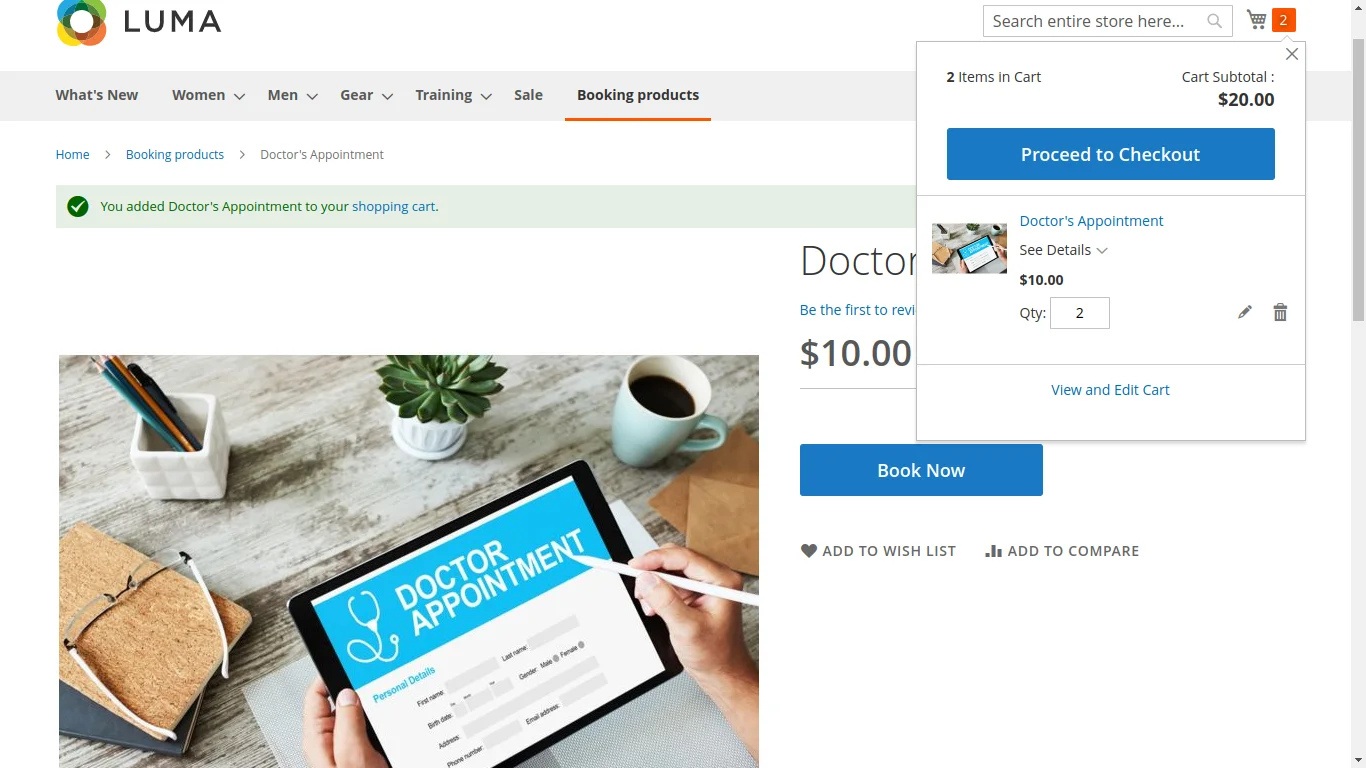1366x768 pixels.
Task: Click the cart item count badge
Action: click(1283, 20)
